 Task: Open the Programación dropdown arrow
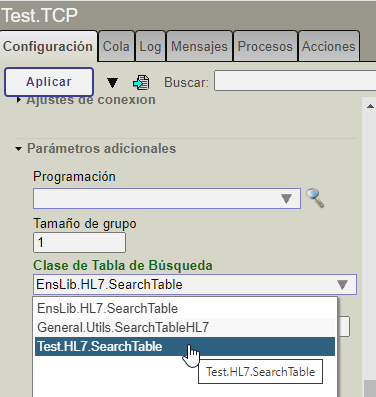pos(286,199)
